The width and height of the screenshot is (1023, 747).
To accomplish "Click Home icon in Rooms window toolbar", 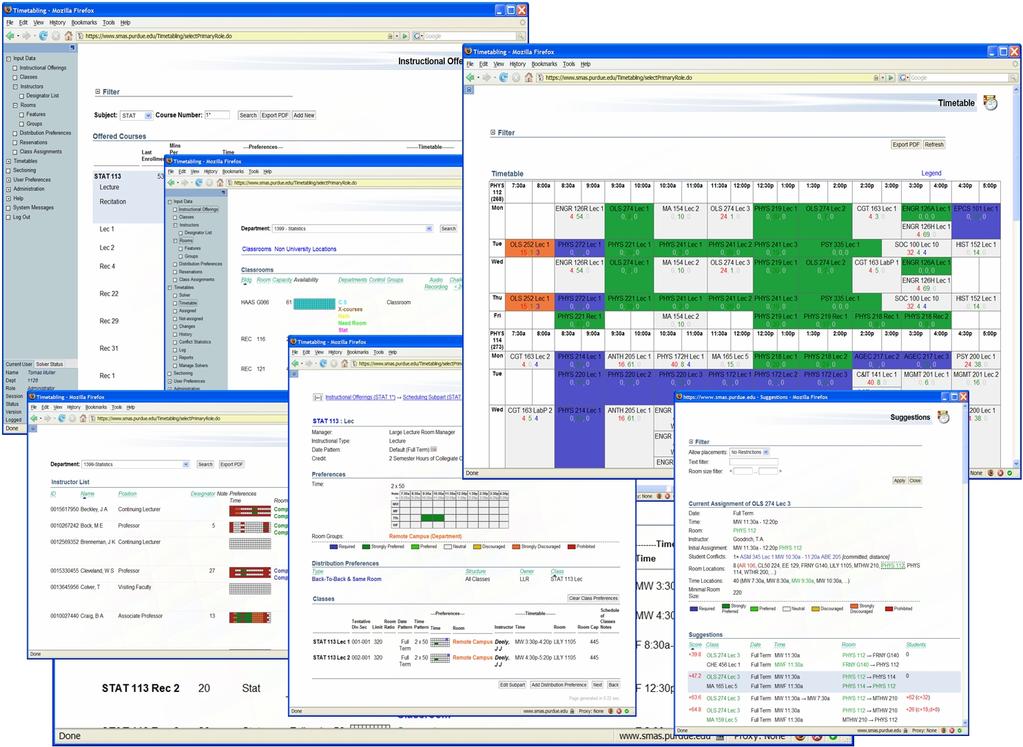I will click(220, 183).
